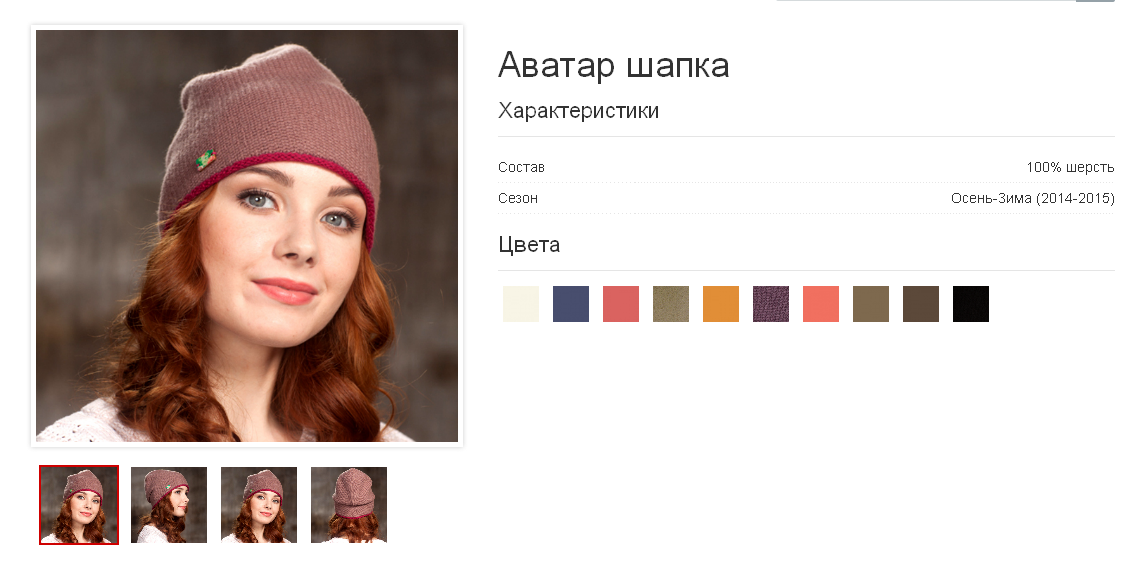The image size is (1129, 561).
Task: Pick the dusty rose-red color swatch
Action: point(621,304)
